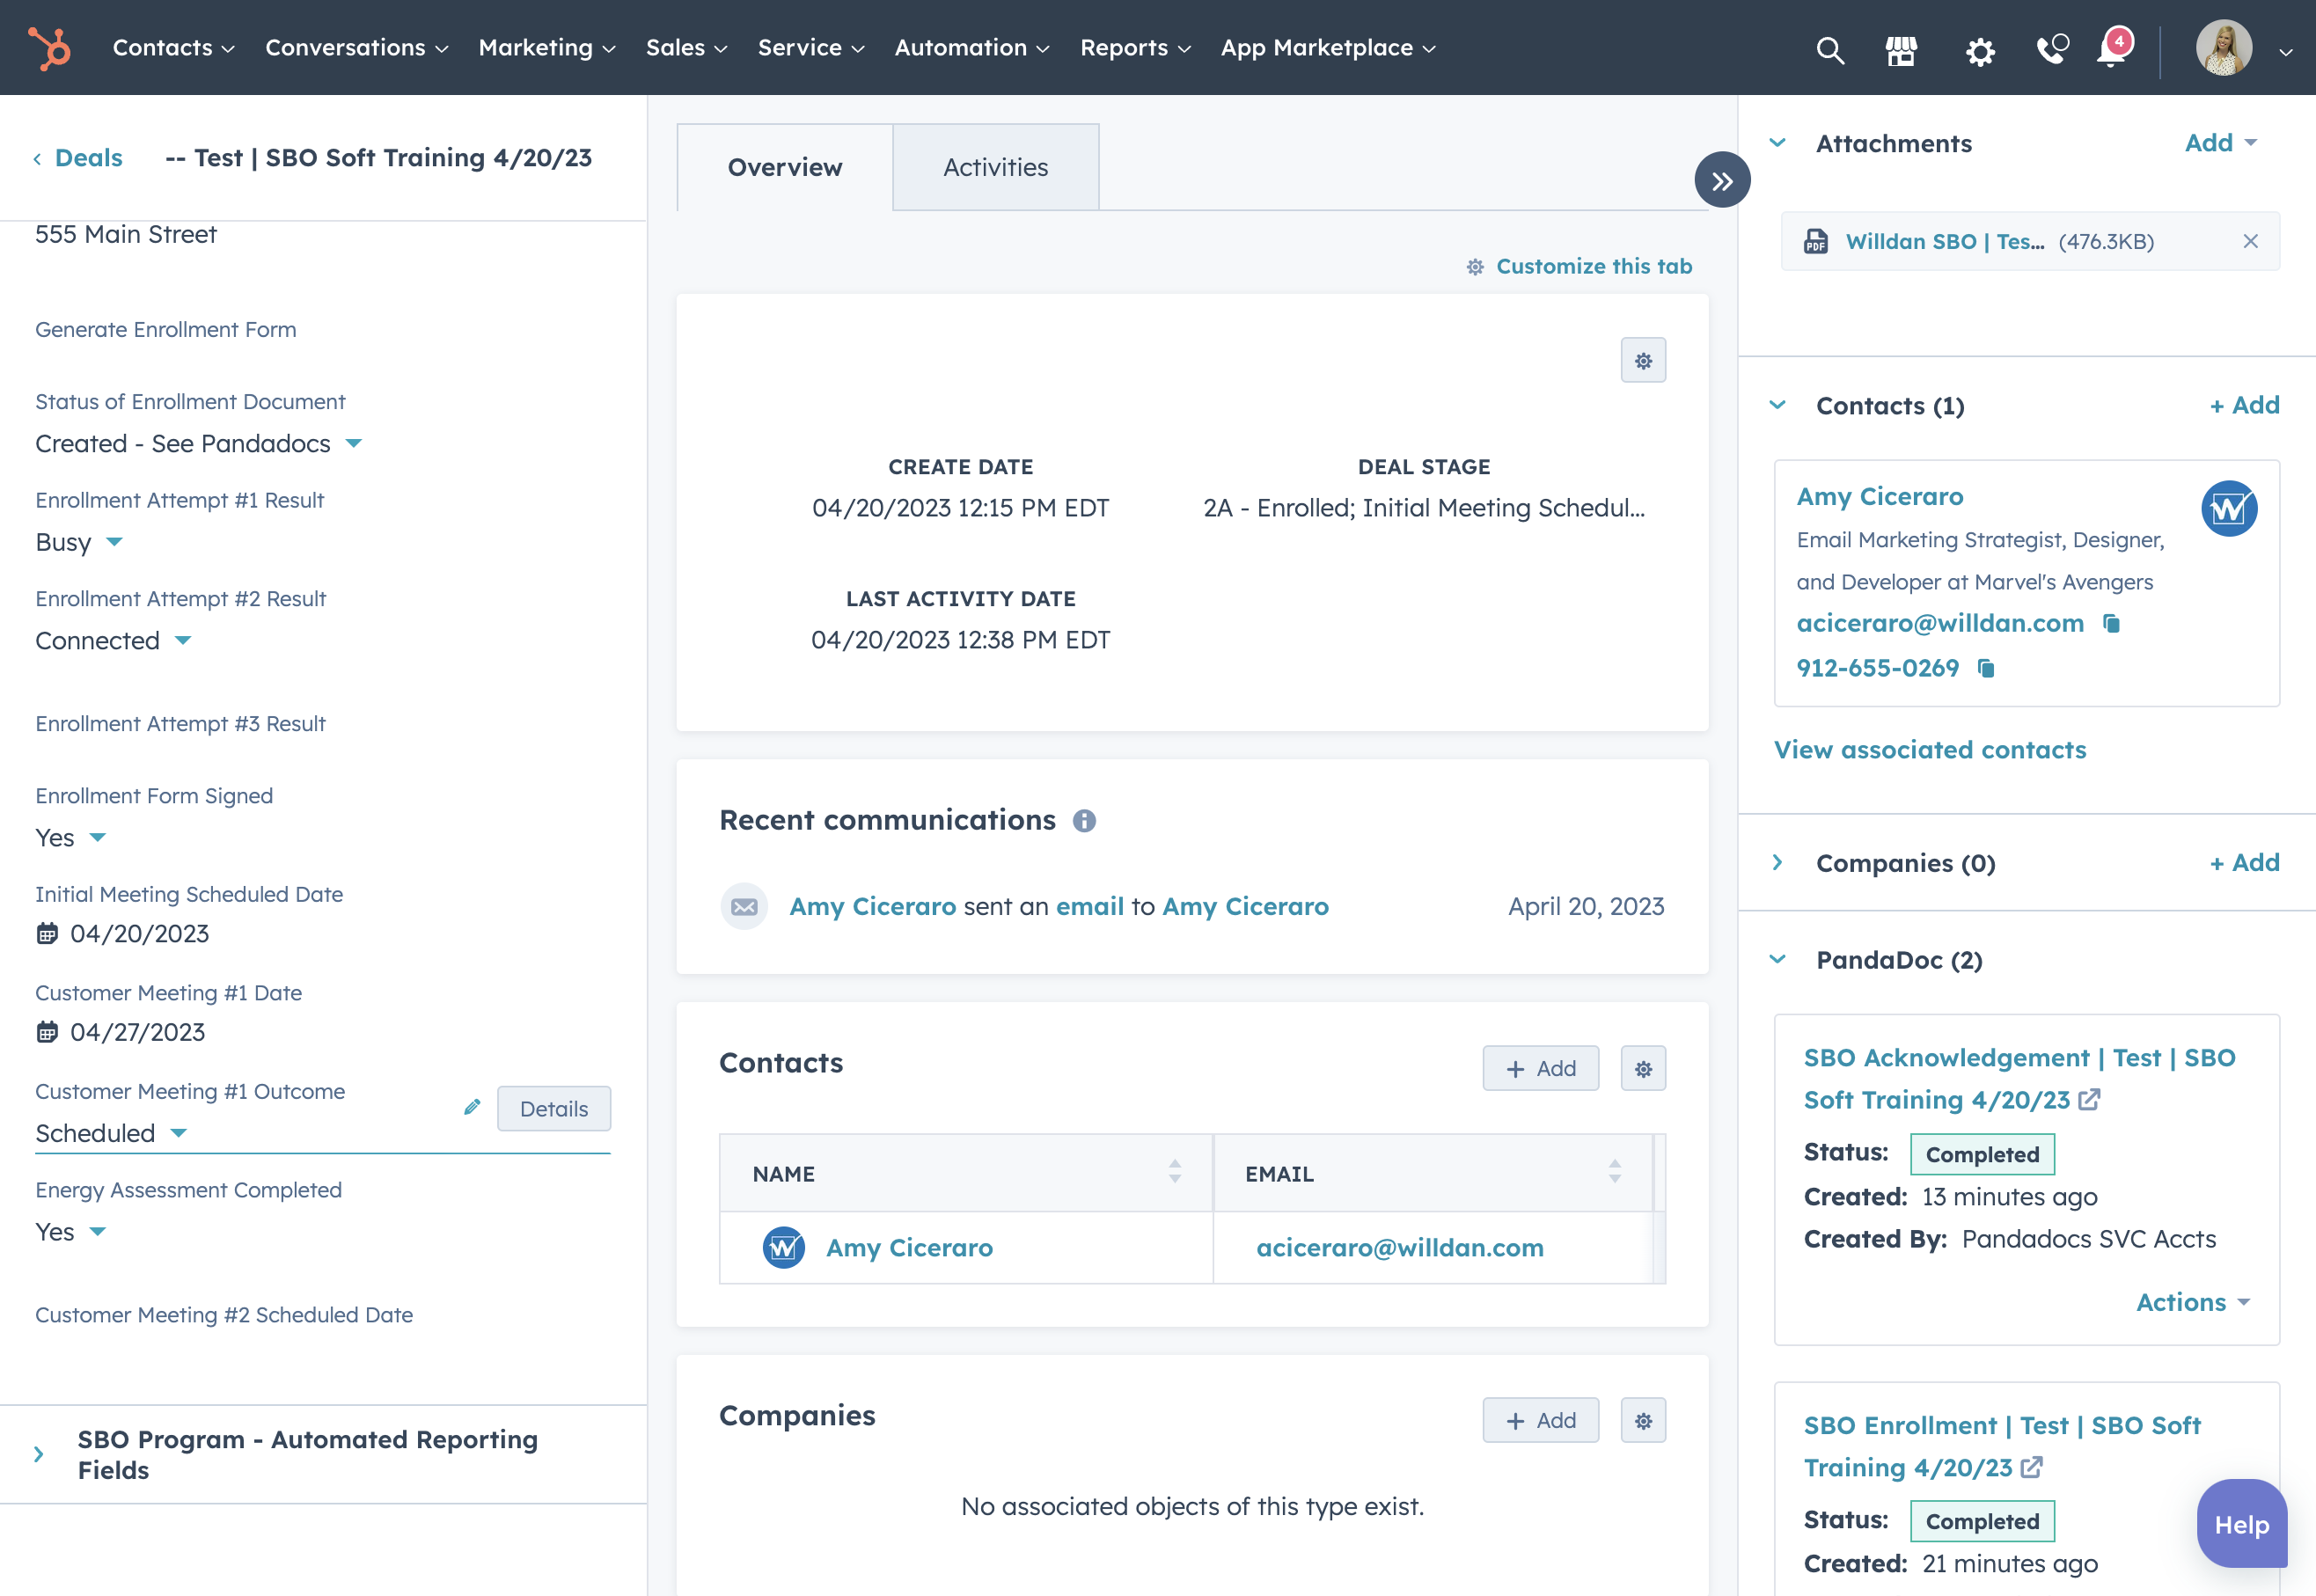Viewport: 2316px width, 1596px height.
Task: Open Energy Assessment Completed dropdown
Action: coord(97,1232)
